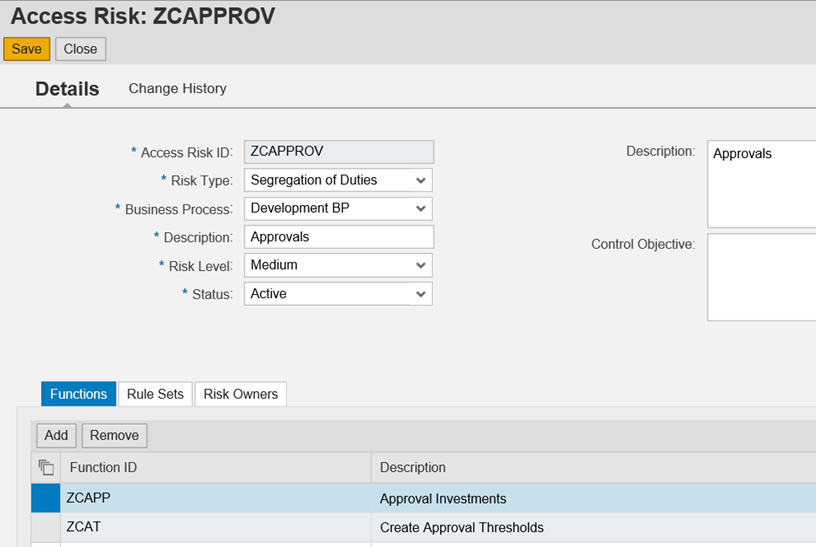816x547 pixels.
Task: Click the select-all icon in table header
Action: coord(45,467)
